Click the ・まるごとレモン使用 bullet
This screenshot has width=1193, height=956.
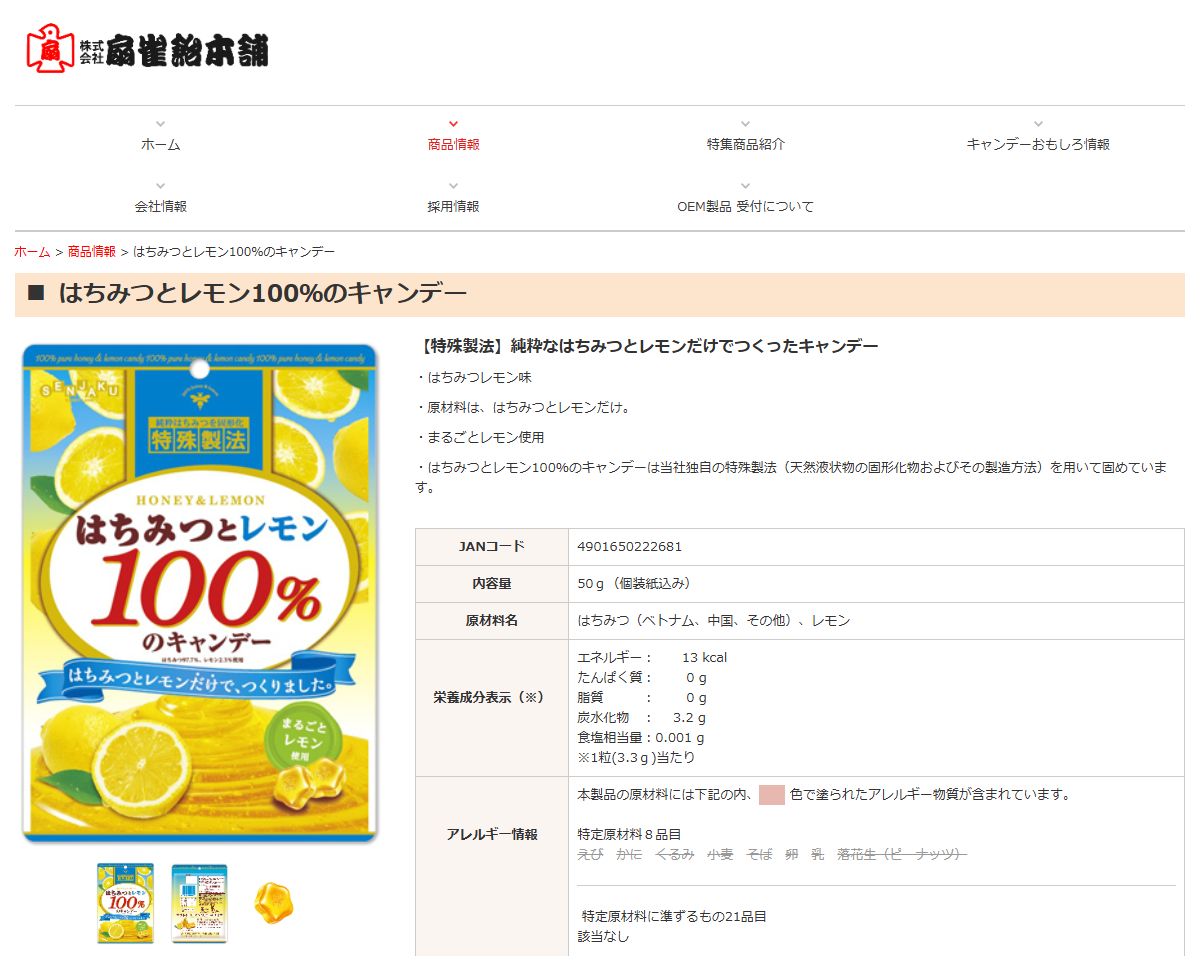(x=480, y=437)
